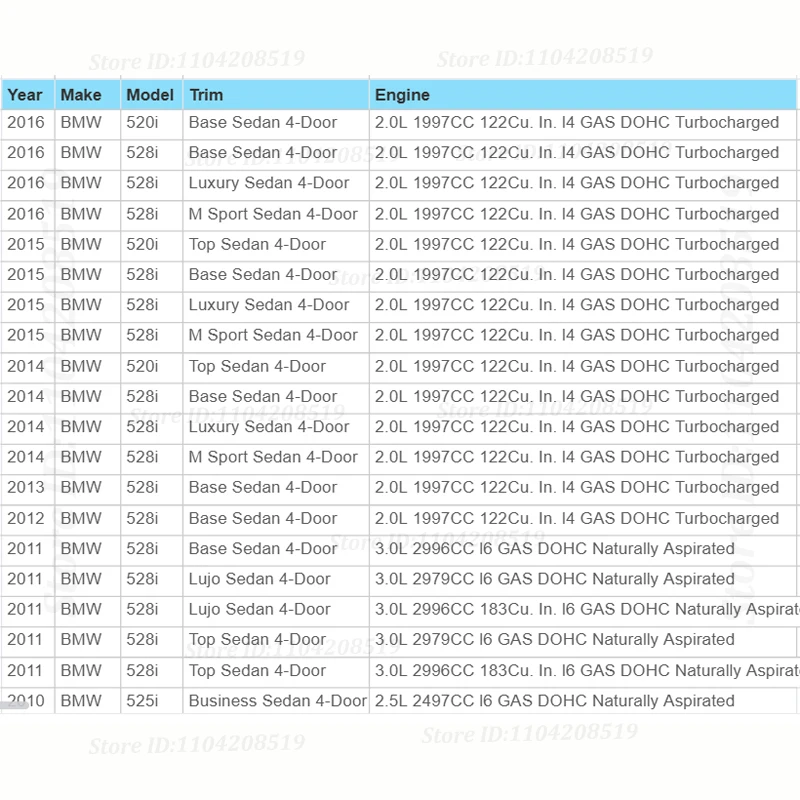Click the "Business Sedan 4-Door" trim cell
This screenshot has width=800, height=800.
click(x=278, y=701)
